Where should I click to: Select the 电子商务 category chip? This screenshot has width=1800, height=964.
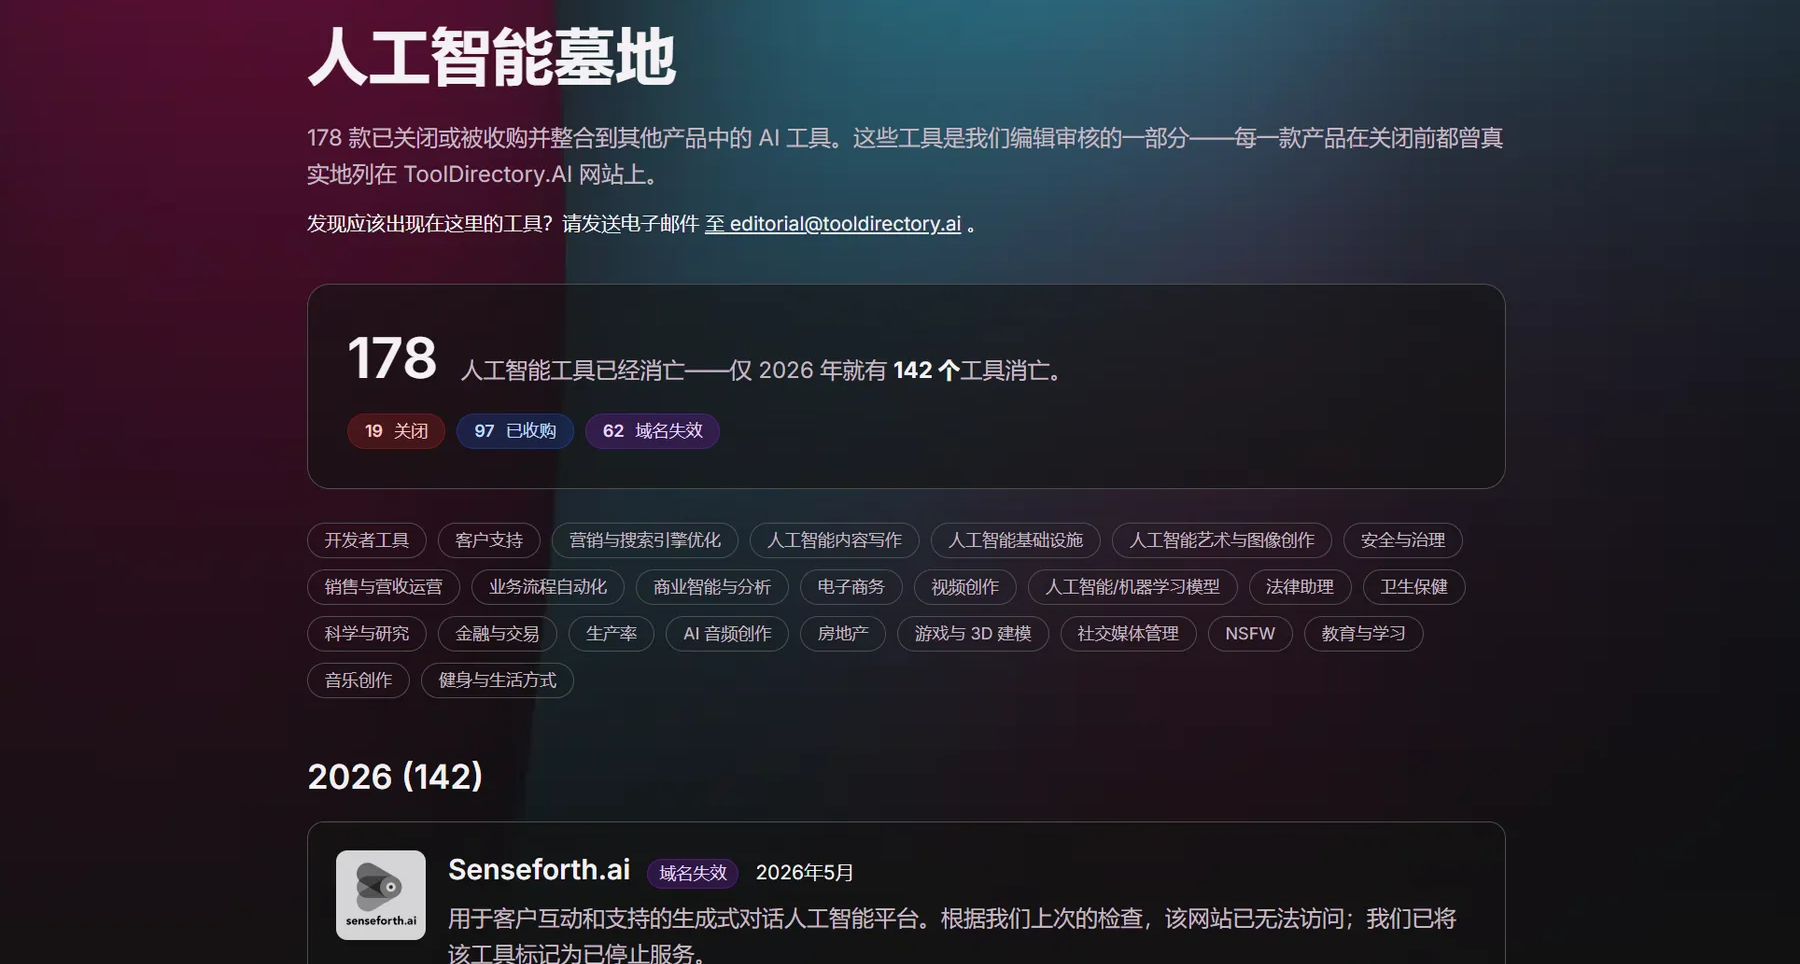click(x=851, y=587)
